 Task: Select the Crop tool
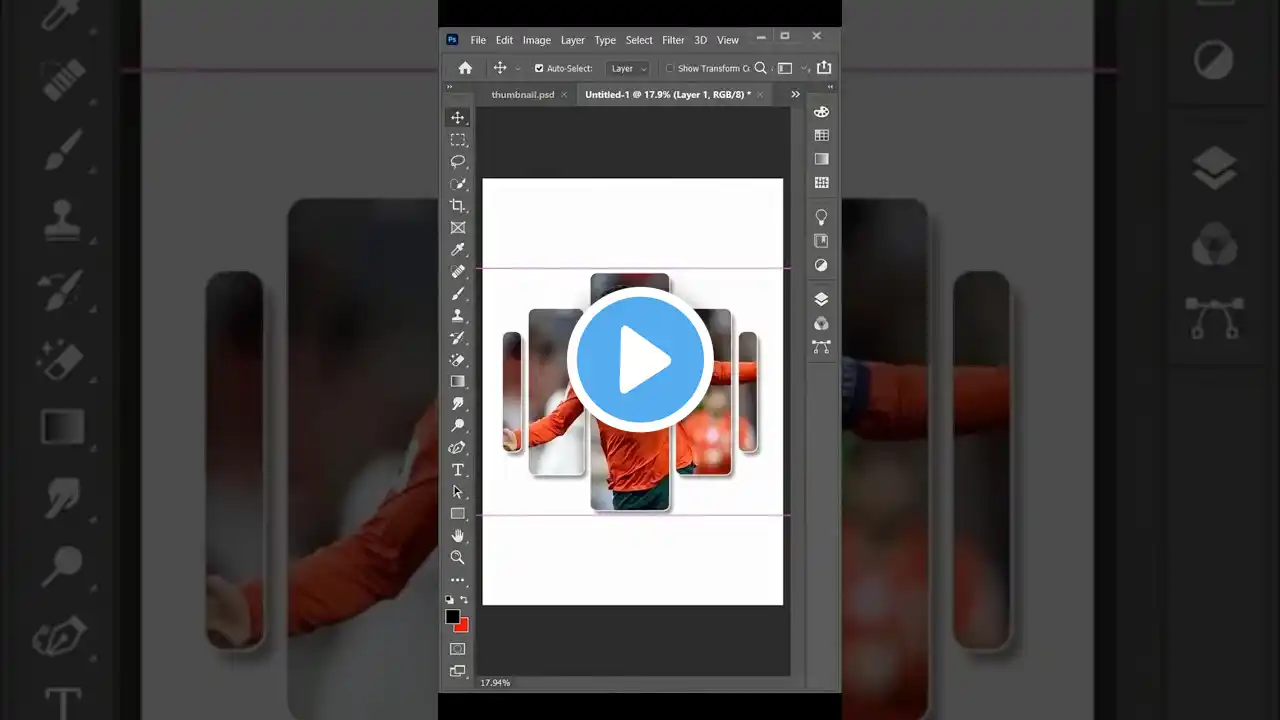tap(458, 206)
